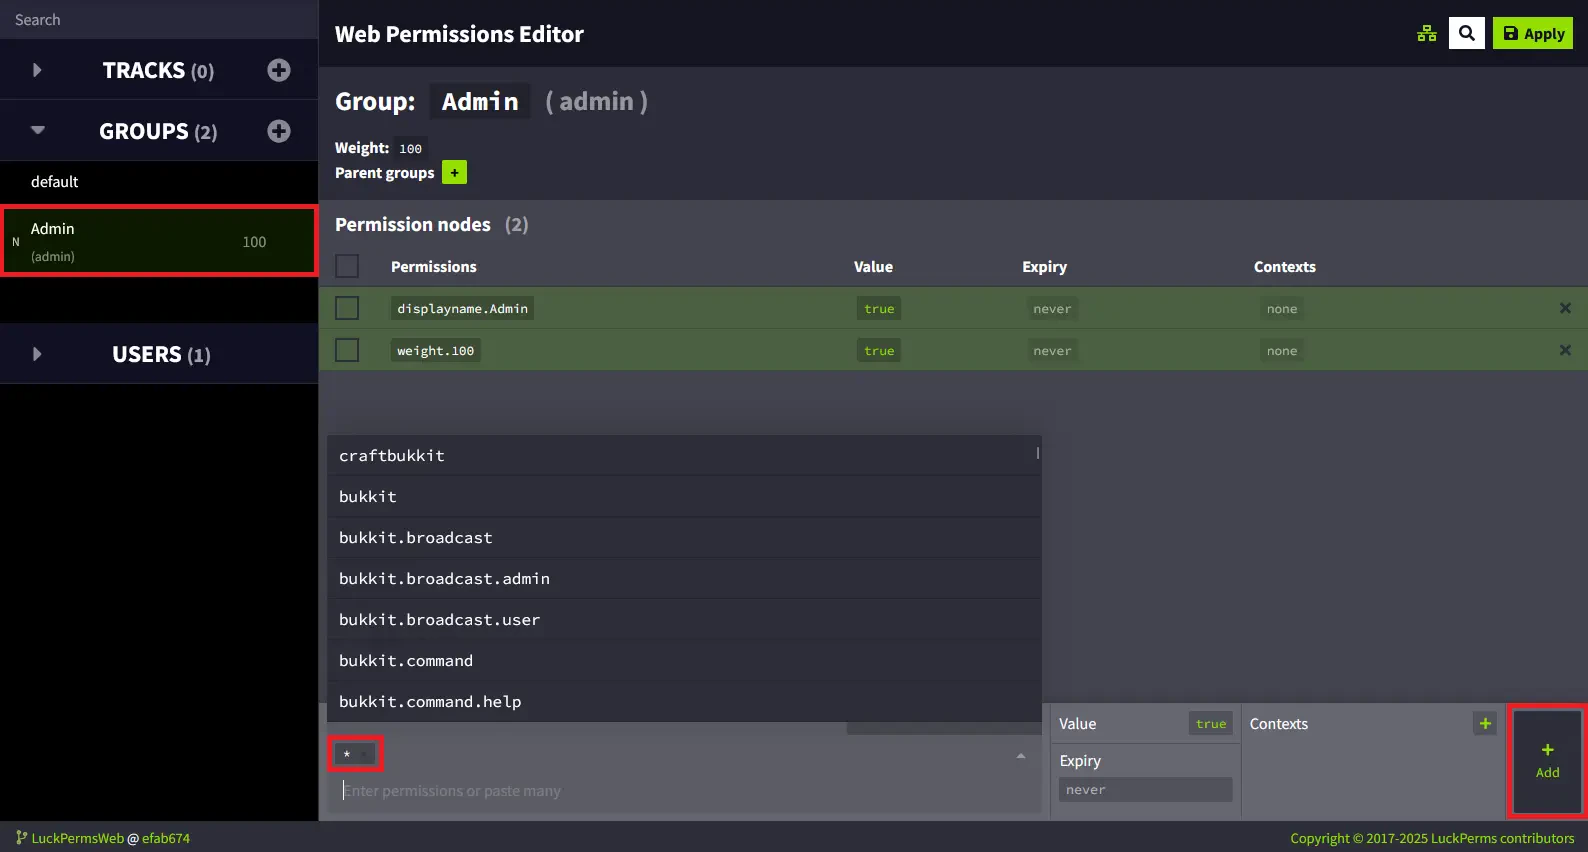The image size is (1588, 852).
Task: Add a context with the plus icon
Action: click(1485, 724)
